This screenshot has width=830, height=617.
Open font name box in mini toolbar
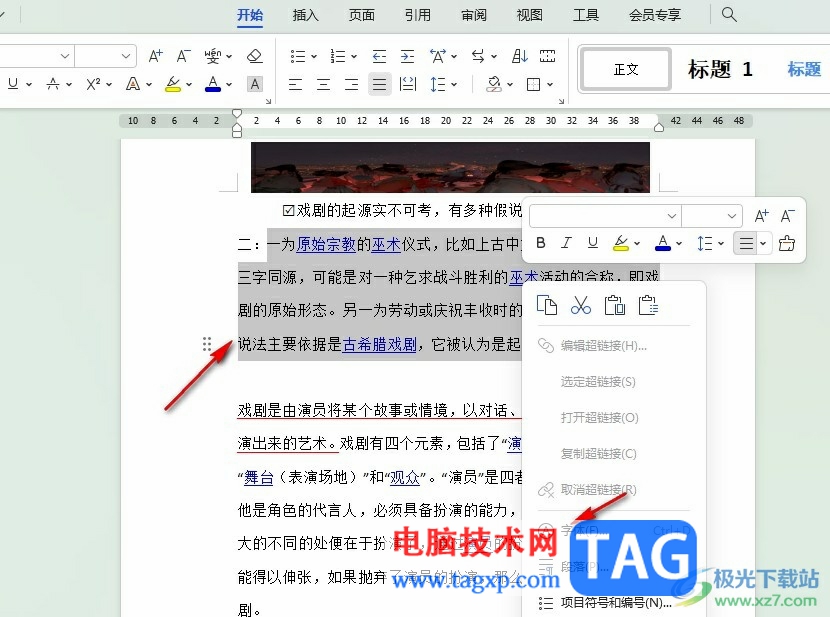605,216
